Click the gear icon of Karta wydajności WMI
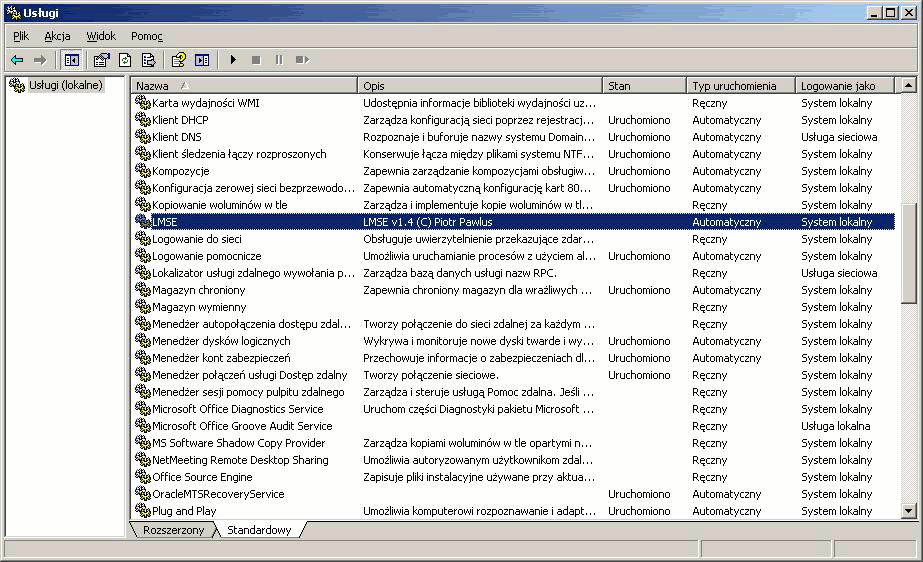923x562 pixels. tap(143, 102)
